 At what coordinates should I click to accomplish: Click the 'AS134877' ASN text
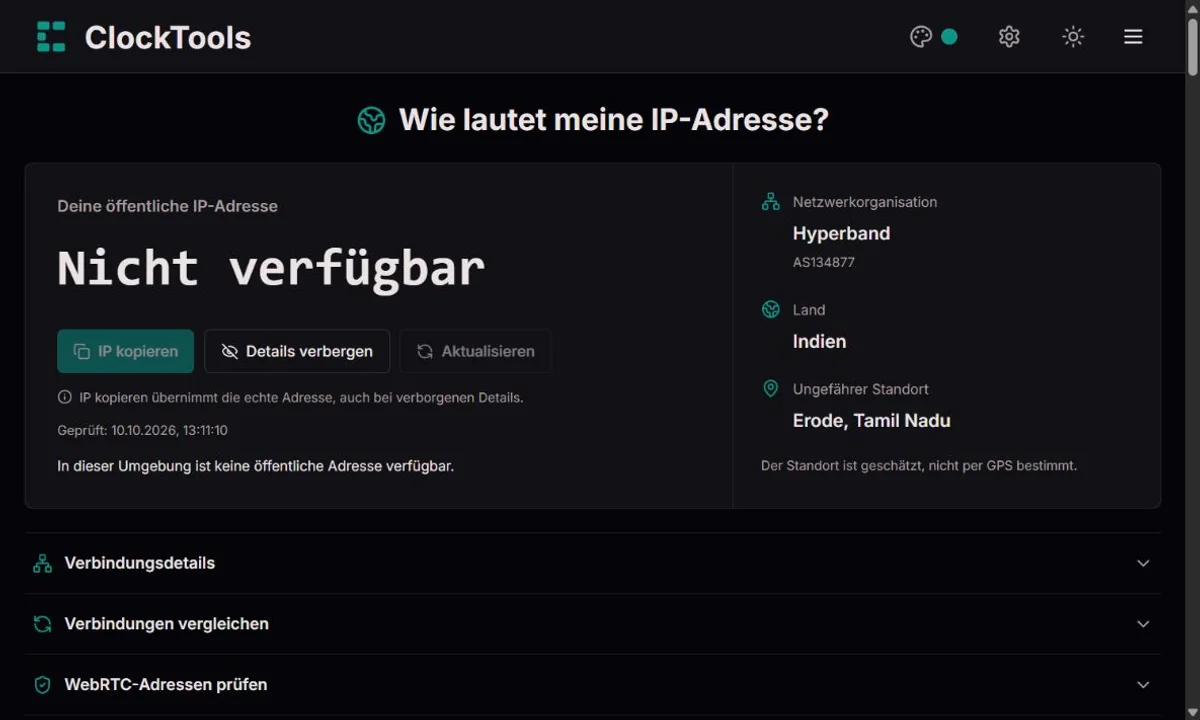point(824,262)
